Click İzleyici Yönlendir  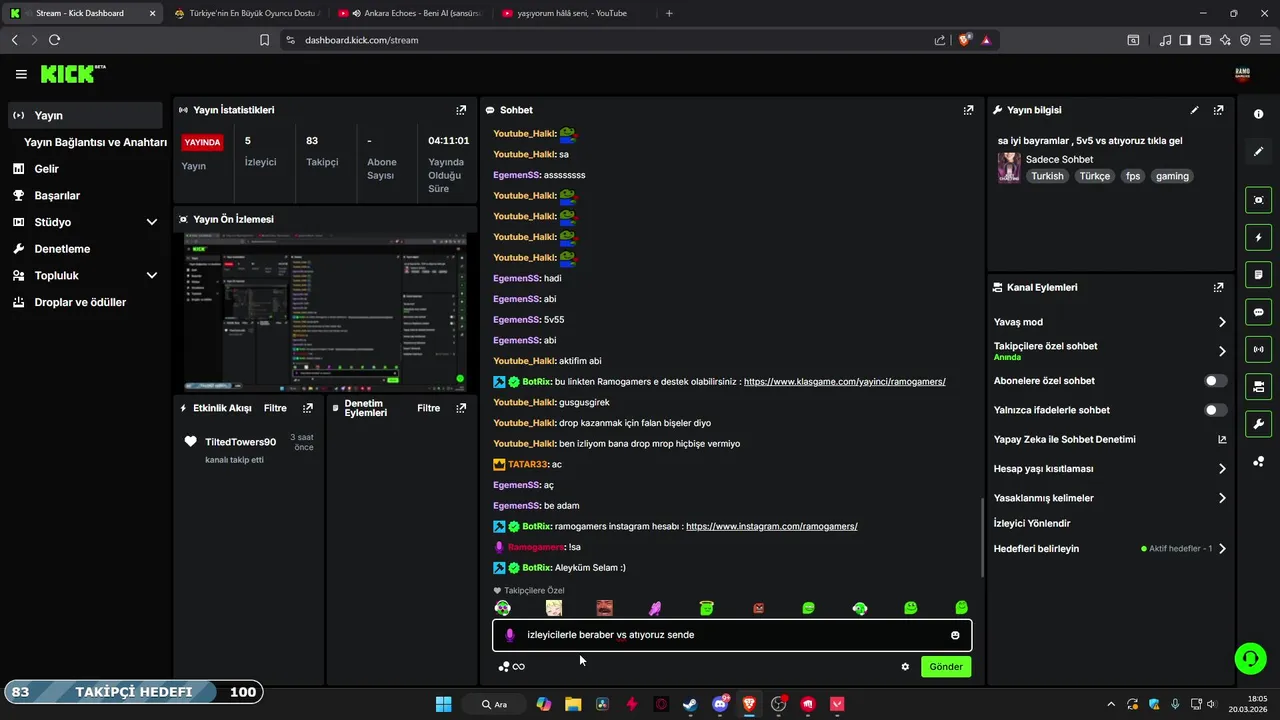1032,523
